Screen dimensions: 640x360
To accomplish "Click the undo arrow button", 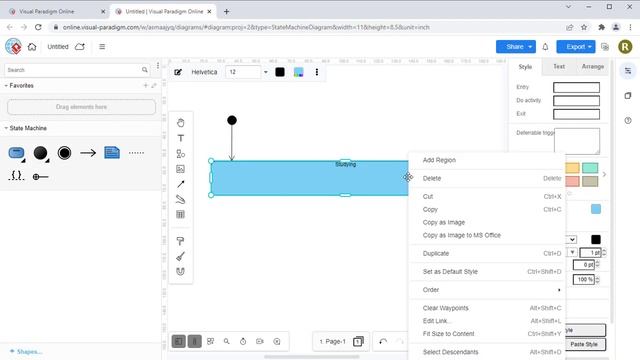I will 383,341.
